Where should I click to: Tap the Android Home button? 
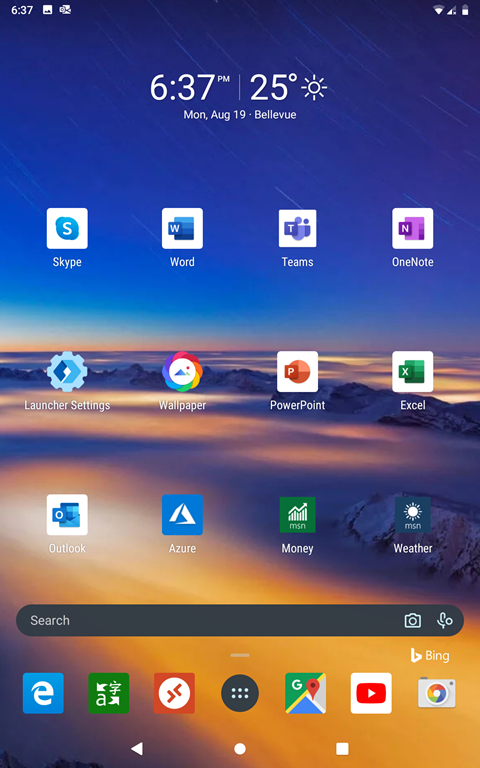(x=240, y=748)
